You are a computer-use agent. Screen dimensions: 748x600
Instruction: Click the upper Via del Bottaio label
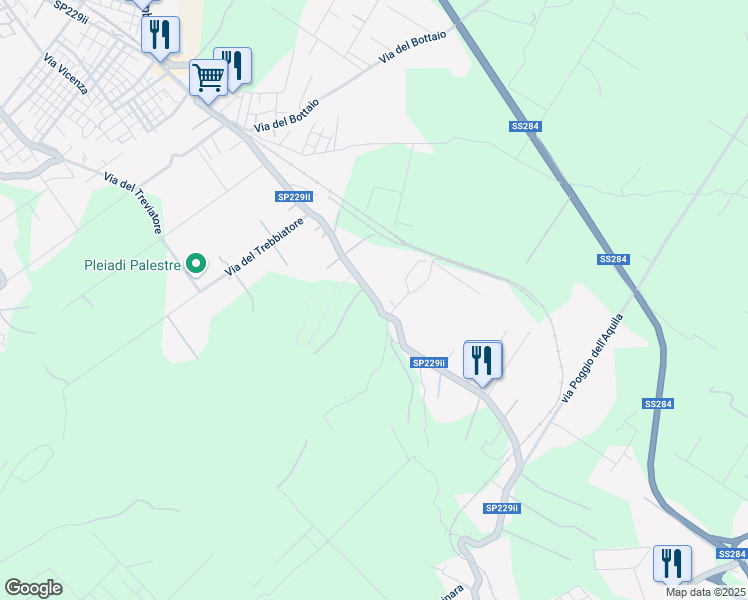pos(412,47)
